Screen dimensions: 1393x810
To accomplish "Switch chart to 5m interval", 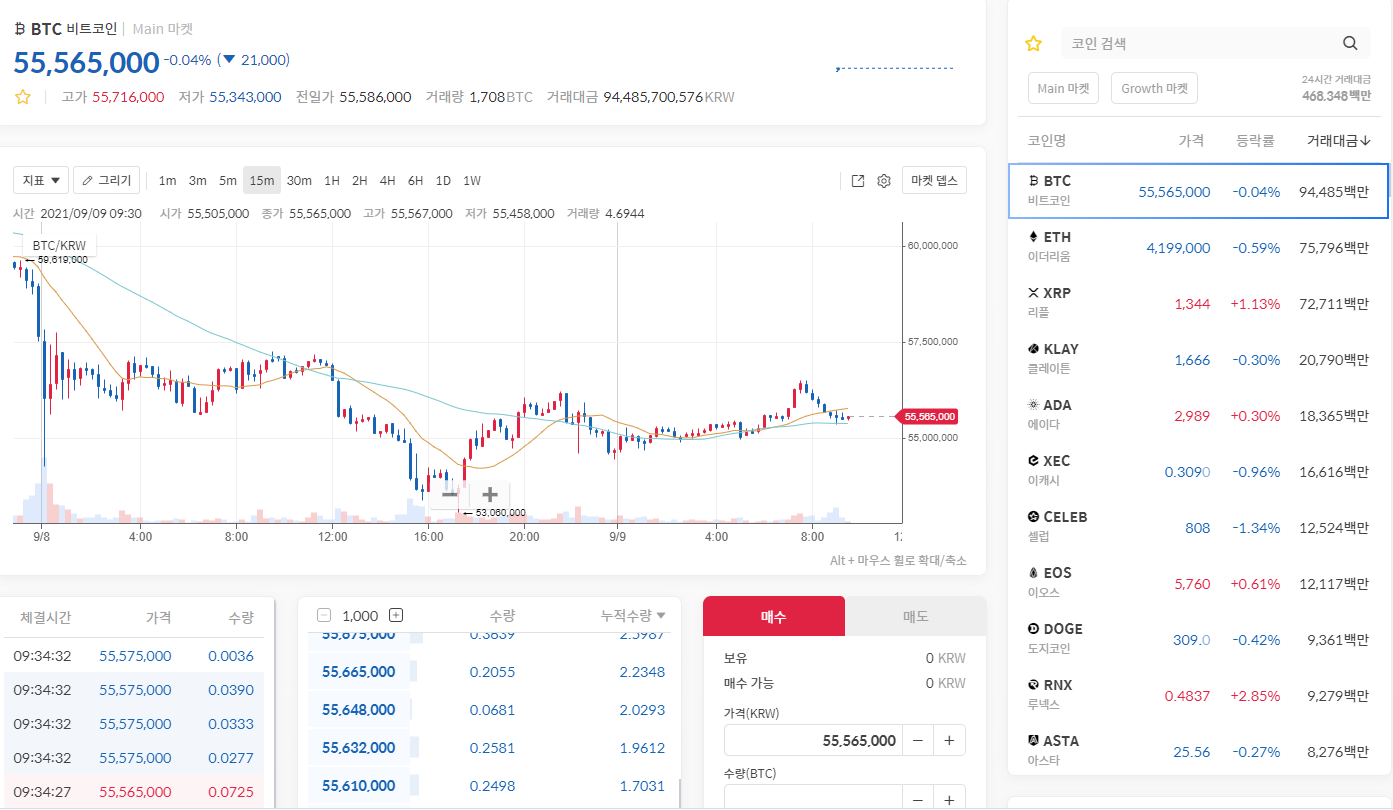I will point(228,181).
